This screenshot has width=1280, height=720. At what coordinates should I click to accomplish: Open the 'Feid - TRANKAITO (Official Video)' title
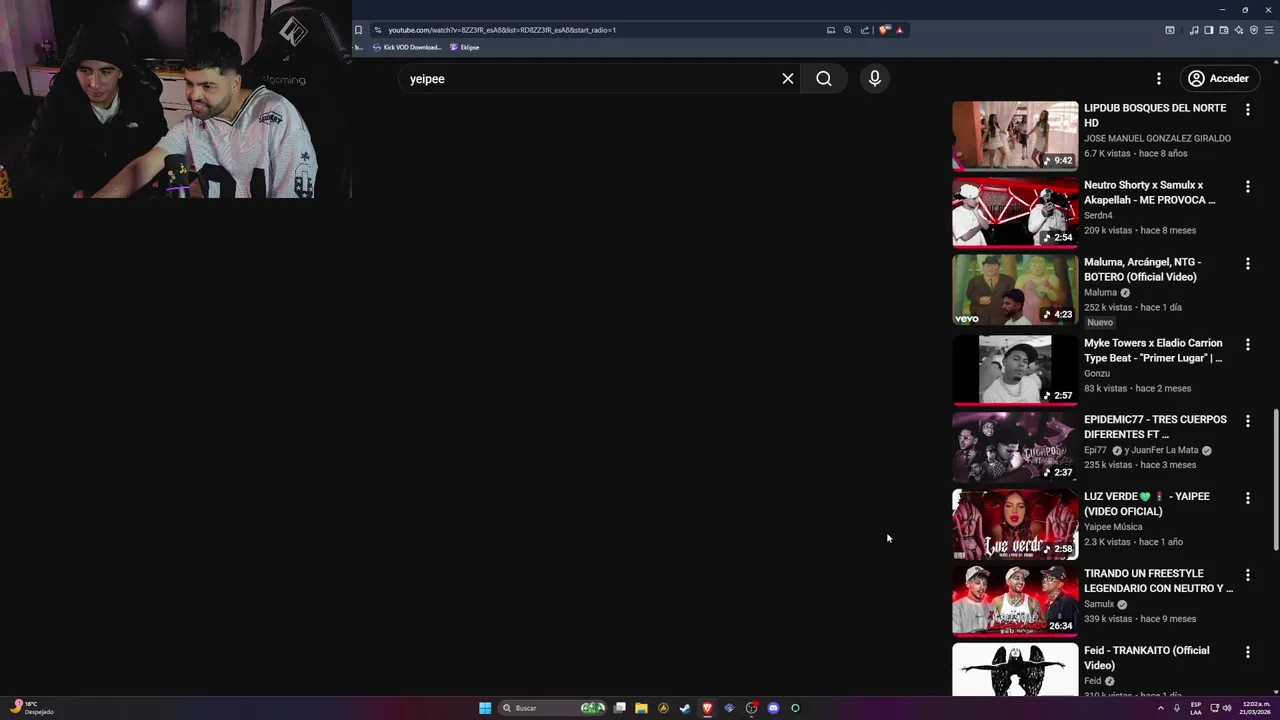pyautogui.click(x=1147, y=658)
